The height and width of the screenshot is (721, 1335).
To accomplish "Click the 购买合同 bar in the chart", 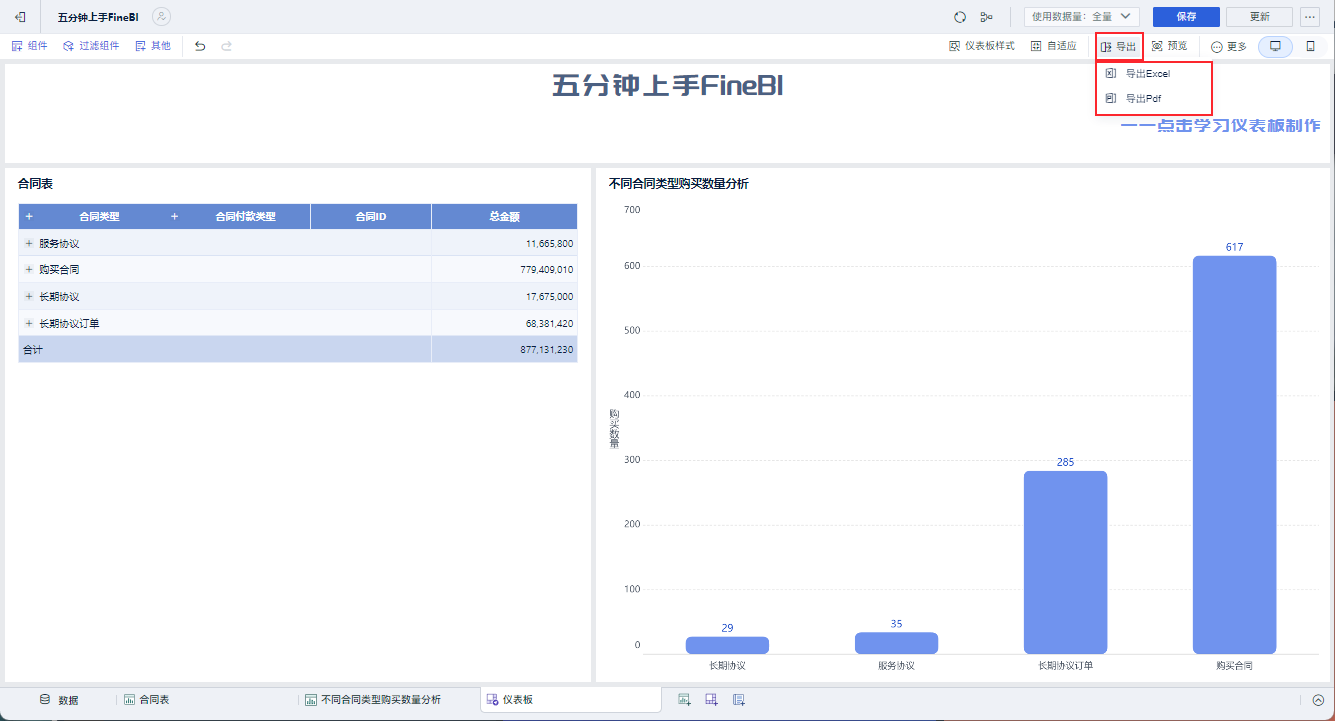I will 1234,455.
